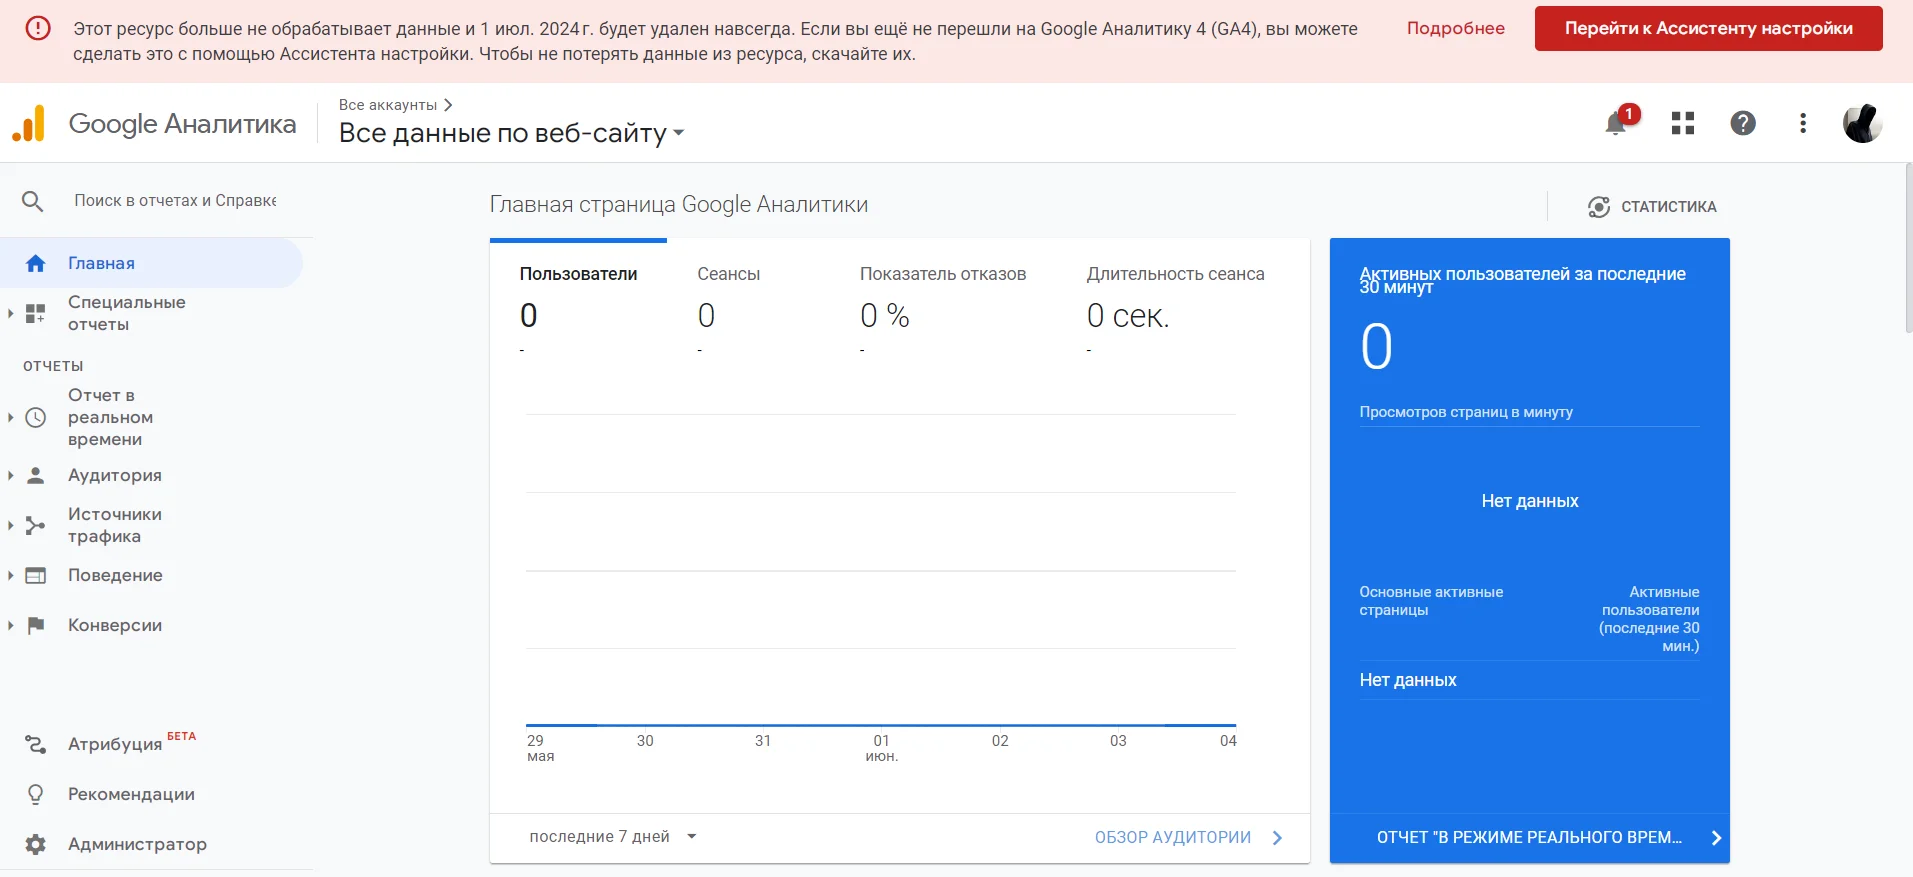
Task: Open Аудитория menu item
Action: click(115, 475)
